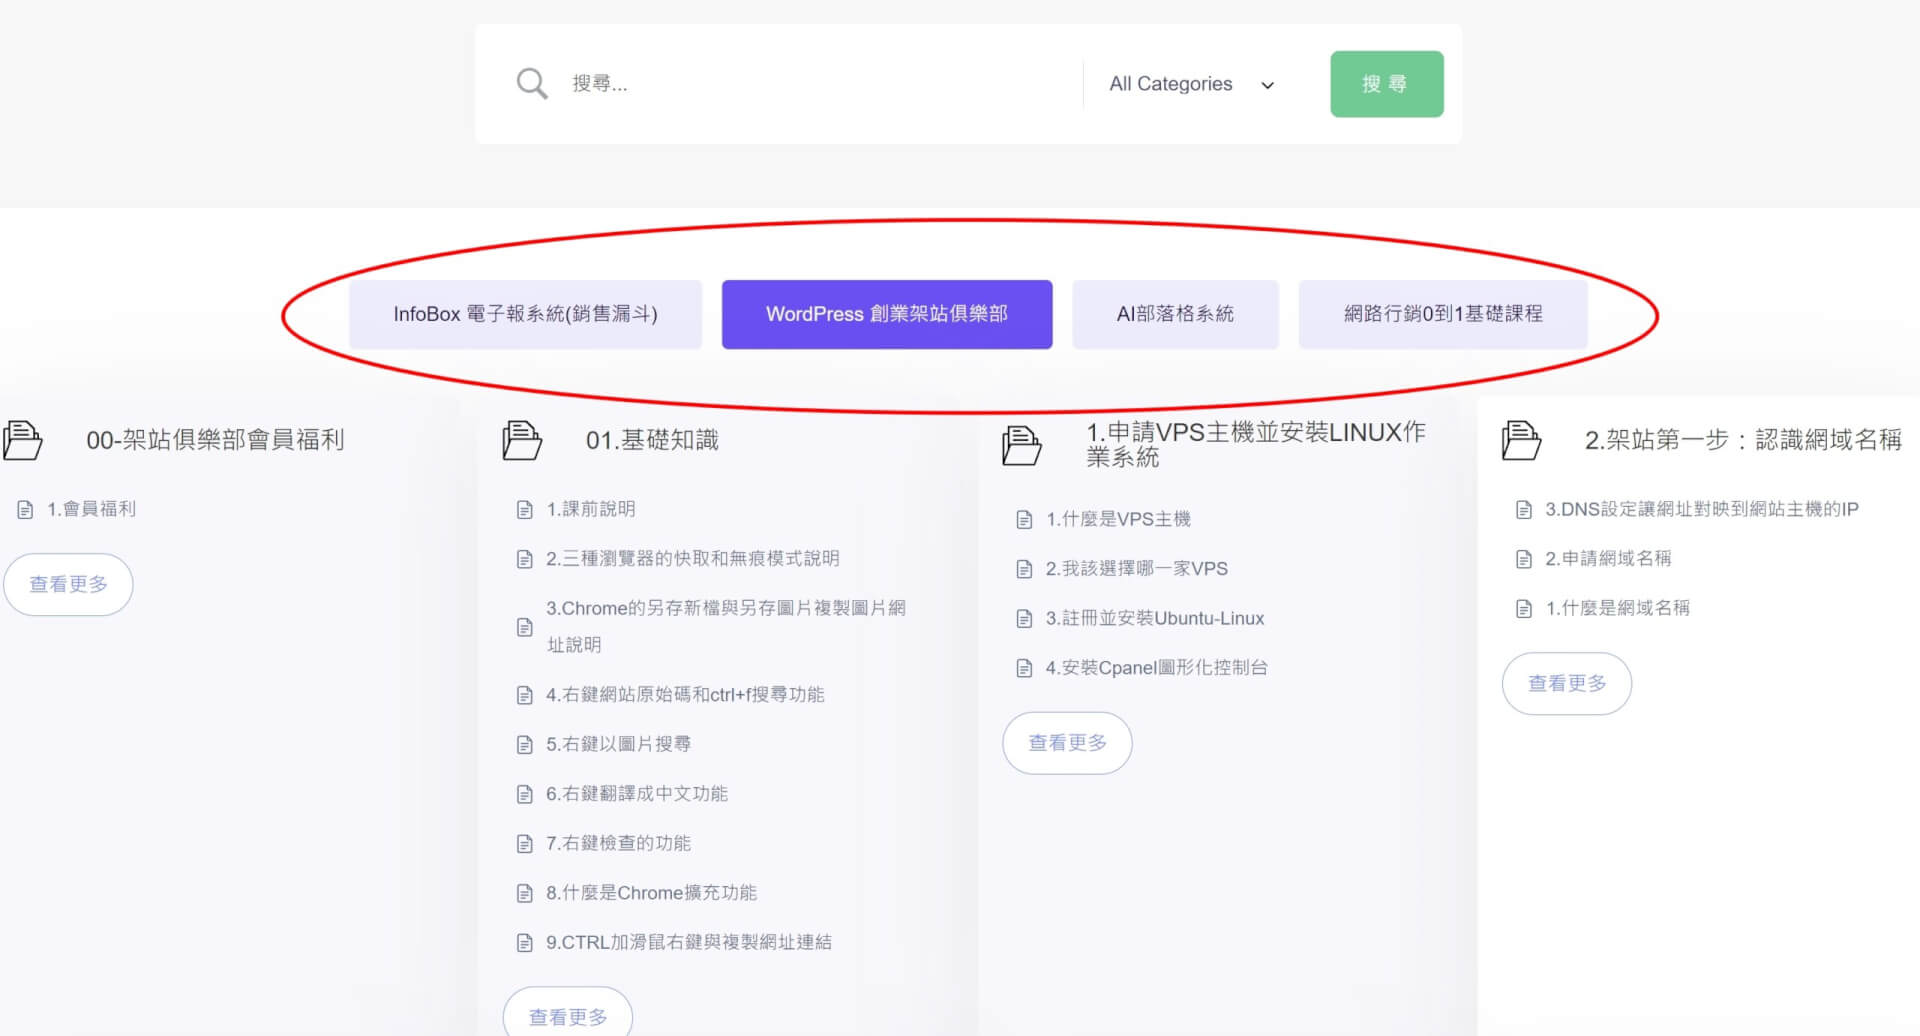Screen dimensions: 1920x1036
Task: Open 2.架站第一步：認識網域名稱 heading
Action: pyautogui.click(x=1743, y=440)
